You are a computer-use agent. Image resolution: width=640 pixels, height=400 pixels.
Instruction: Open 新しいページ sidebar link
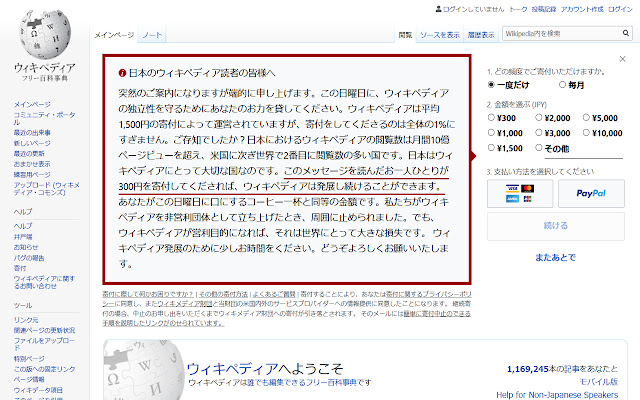coord(32,143)
